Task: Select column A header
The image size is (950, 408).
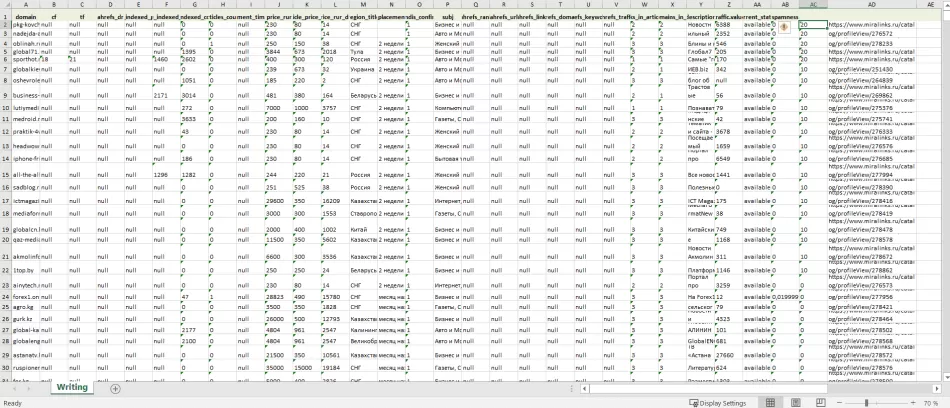Action: coord(26,7)
